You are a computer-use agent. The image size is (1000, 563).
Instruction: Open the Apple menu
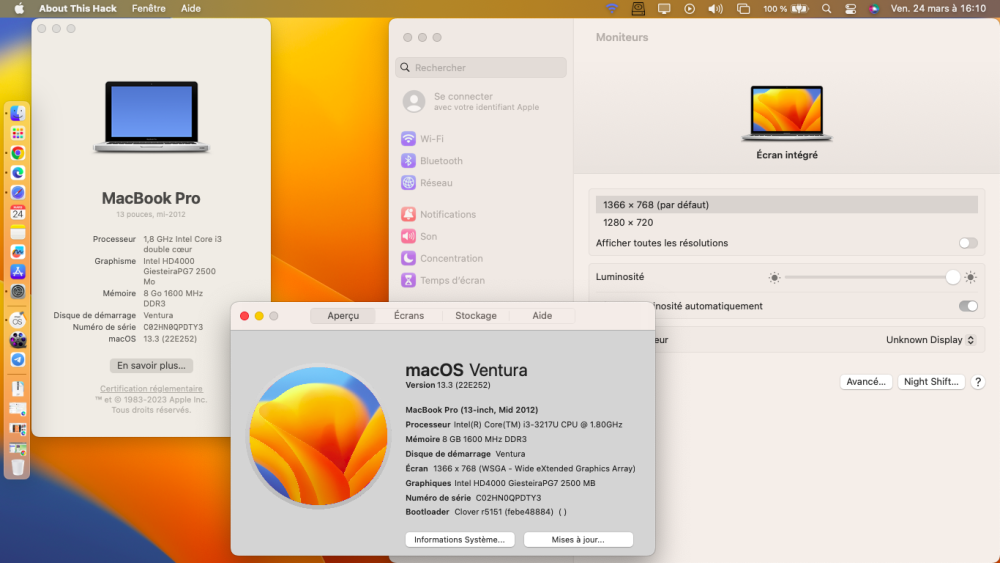pyautogui.click(x=19, y=8)
